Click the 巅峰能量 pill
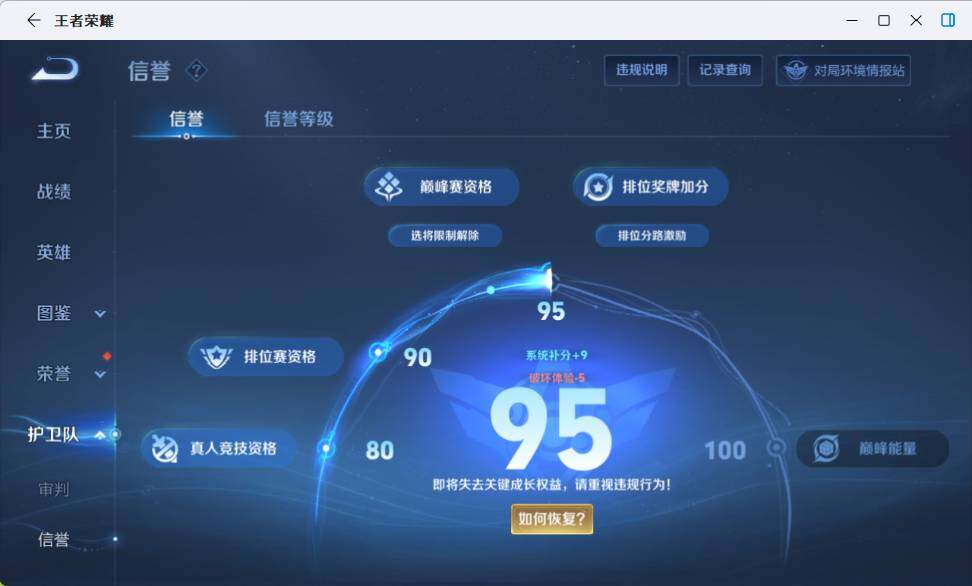This screenshot has width=972, height=586. pyautogui.click(x=872, y=448)
